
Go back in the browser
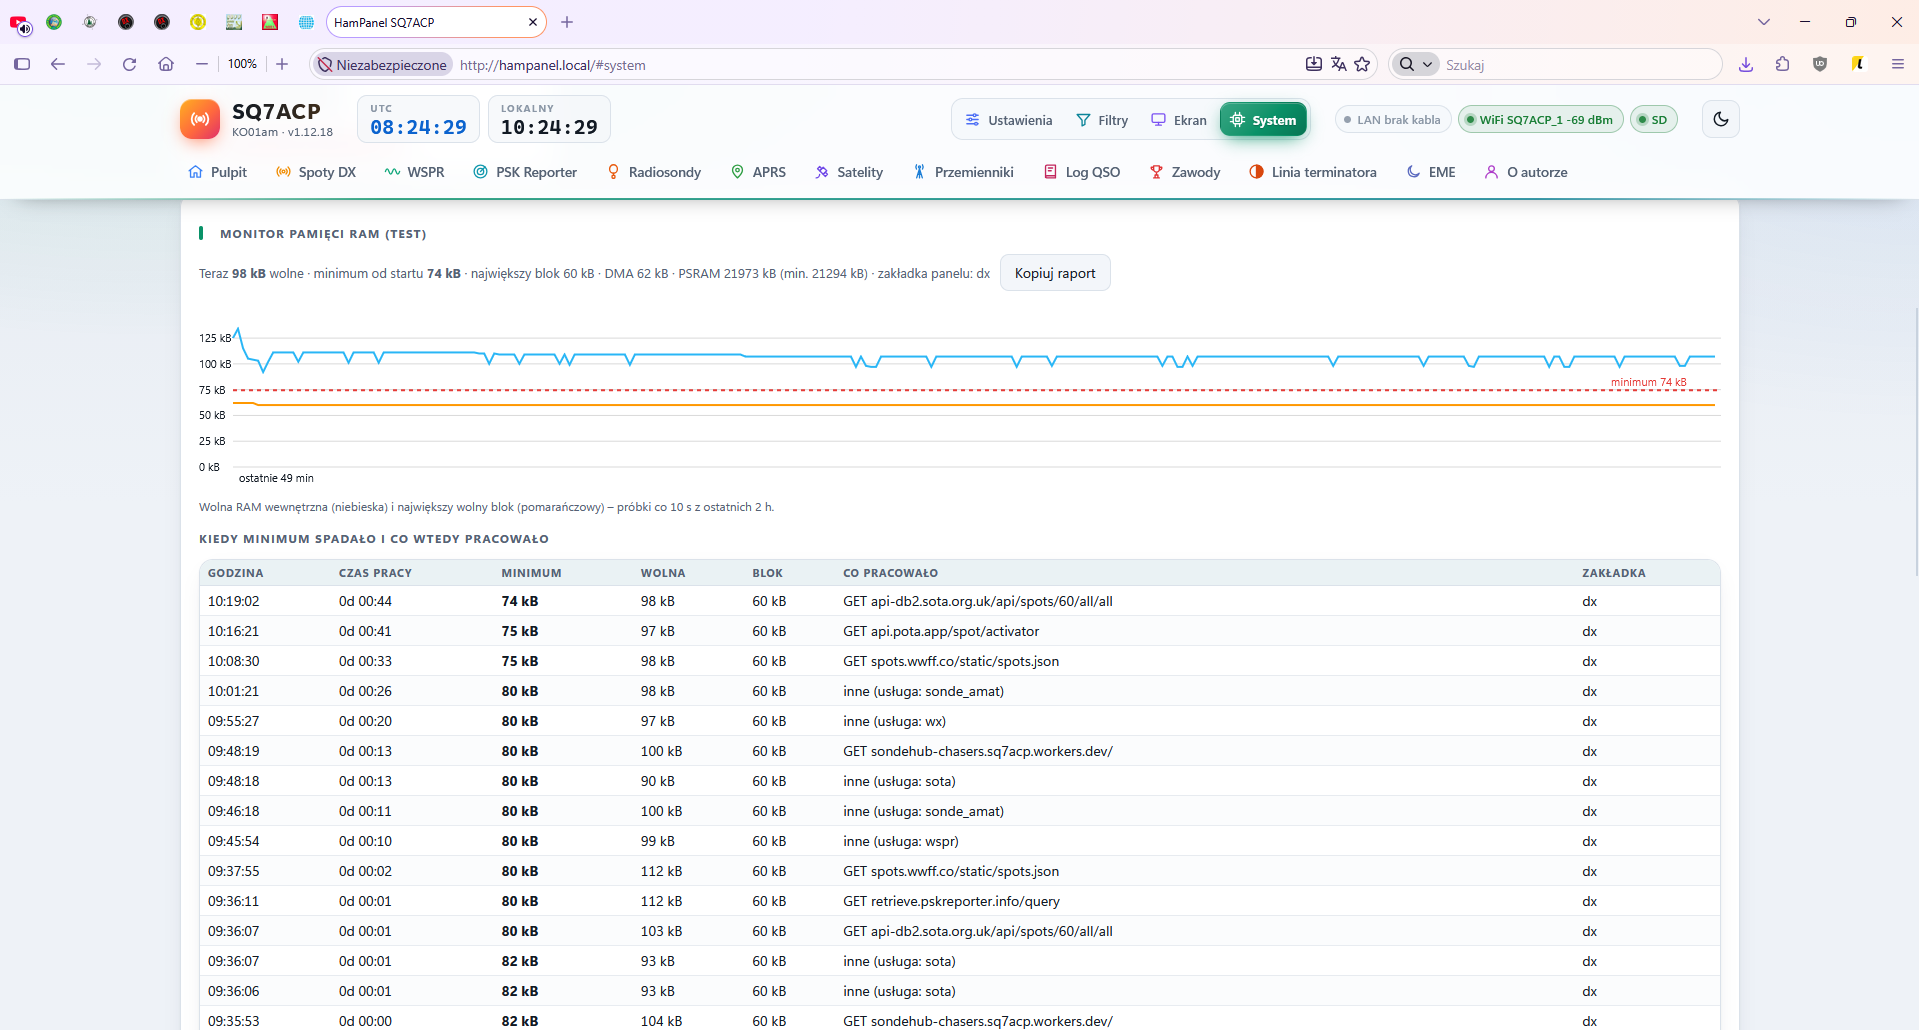pos(58,64)
